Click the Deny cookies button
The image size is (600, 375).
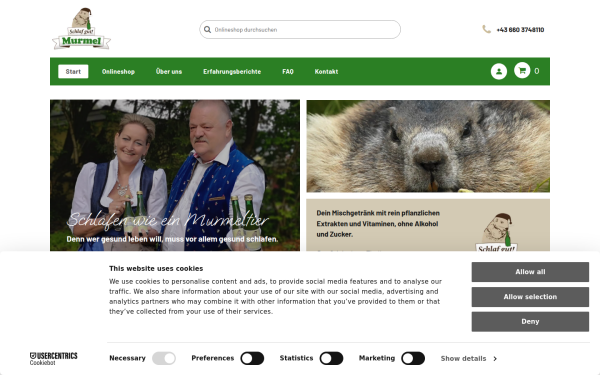coord(530,321)
